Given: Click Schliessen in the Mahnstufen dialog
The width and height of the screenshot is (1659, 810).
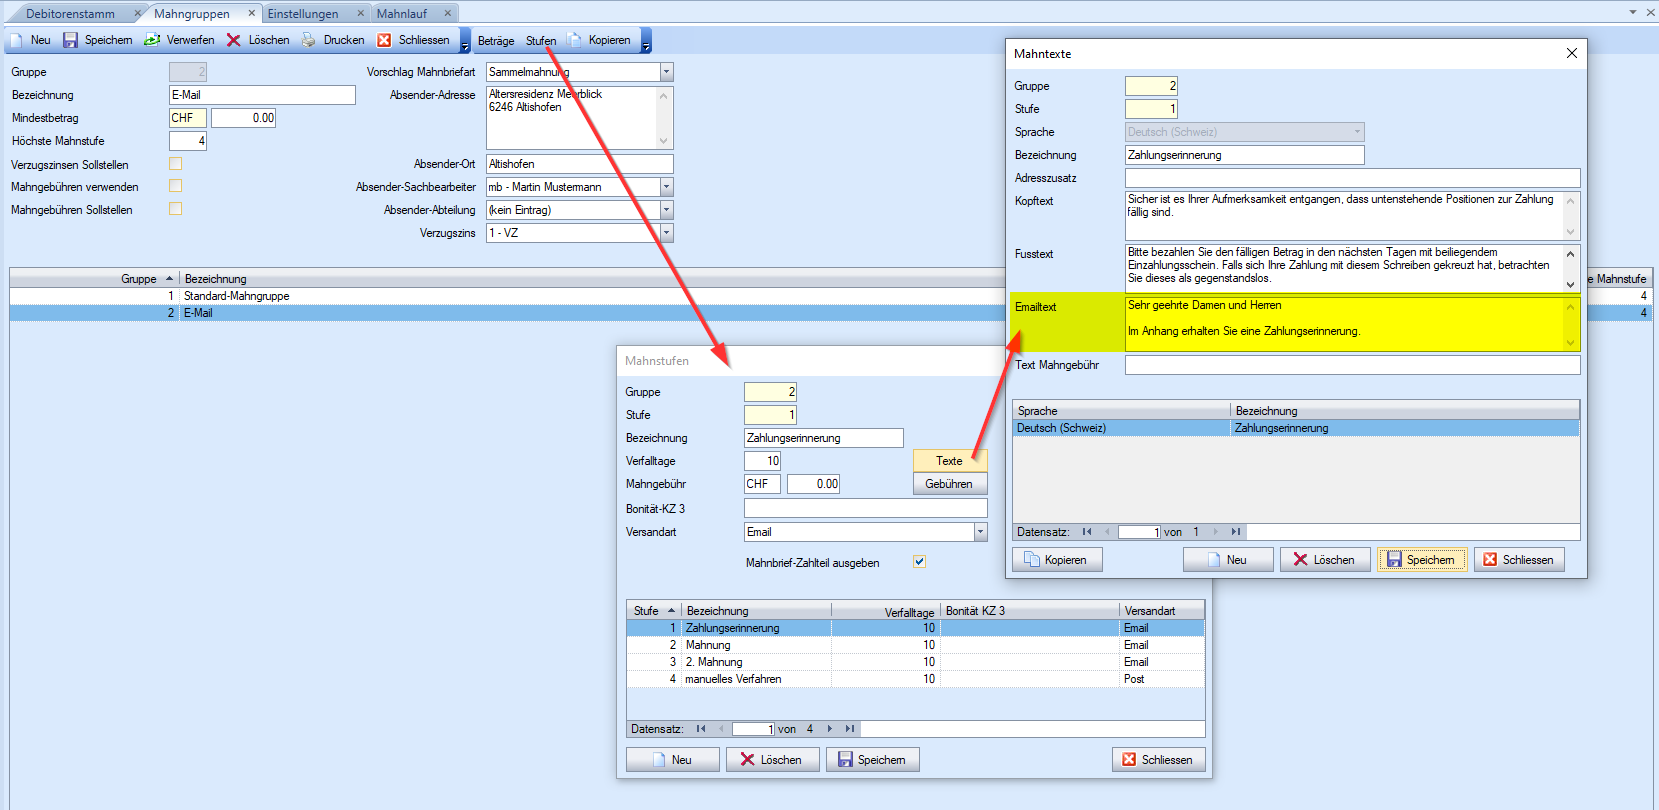Looking at the screenshot, I should pos(1159,760).
